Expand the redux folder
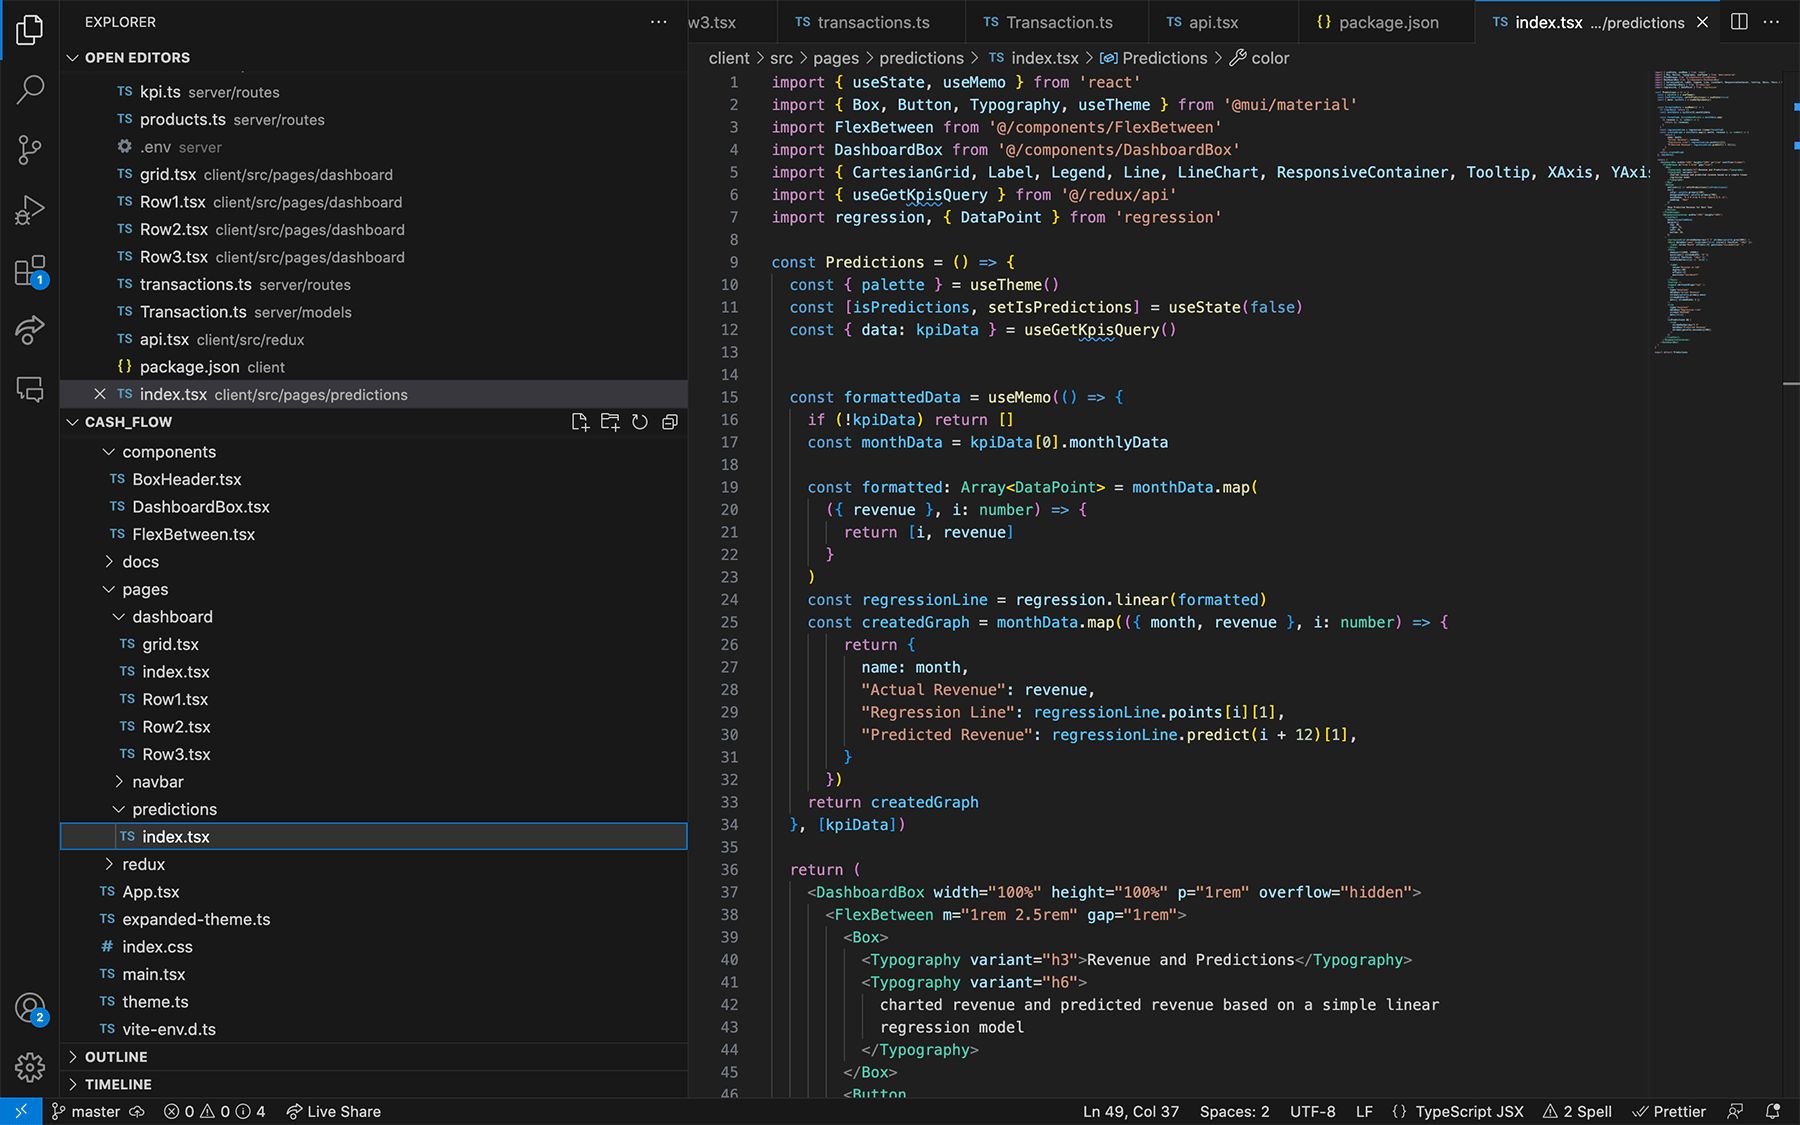Viewport: 1800px width, 1125px height. [374, 864]
